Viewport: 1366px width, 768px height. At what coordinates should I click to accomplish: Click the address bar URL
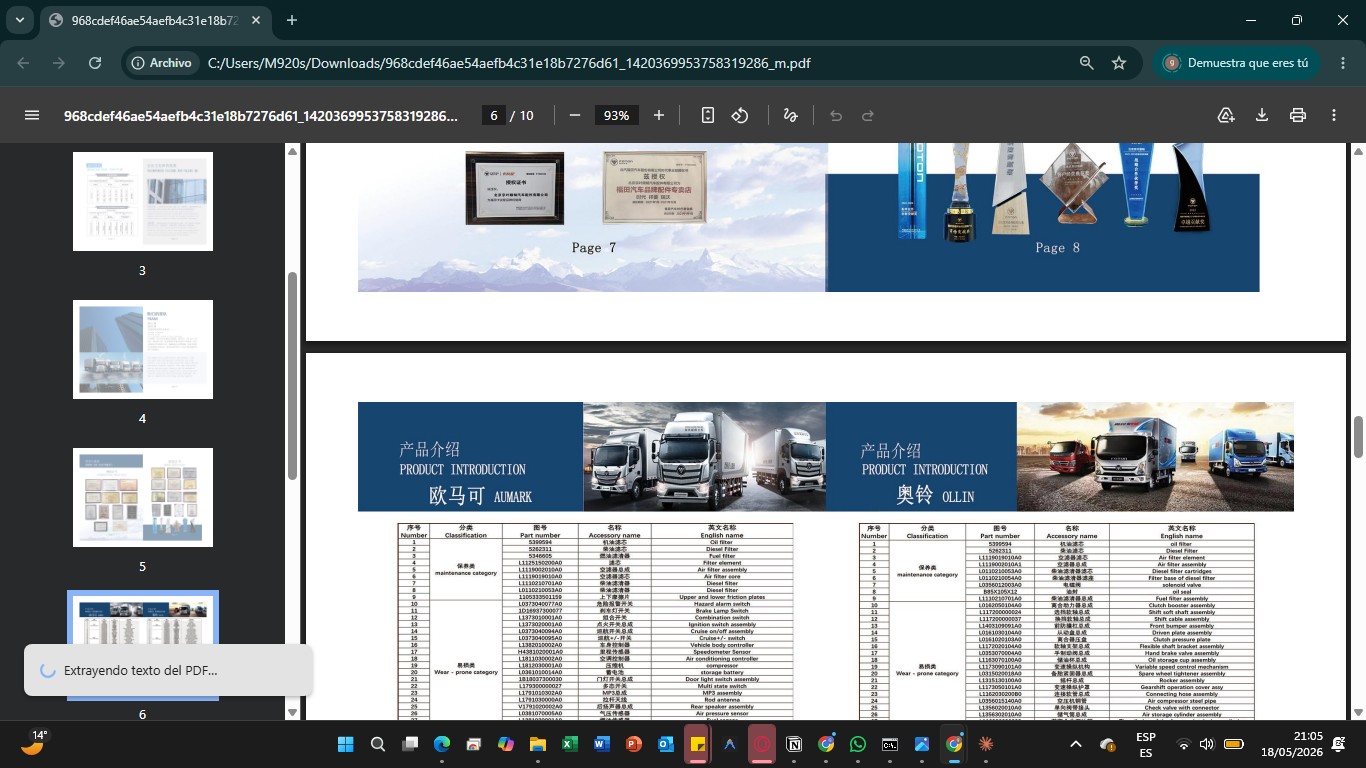pyautogui.click(x=509, y=63)
